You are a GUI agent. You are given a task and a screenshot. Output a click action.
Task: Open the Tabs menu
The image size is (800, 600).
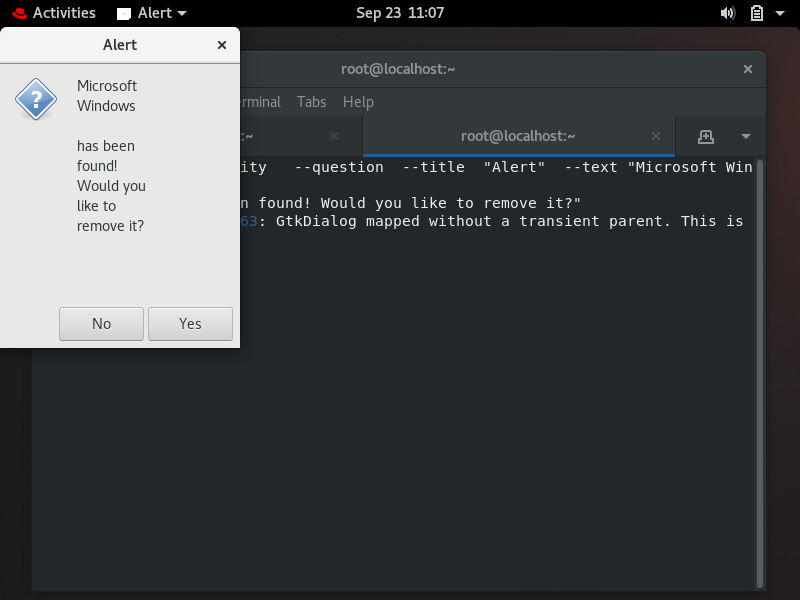[311, 101]
